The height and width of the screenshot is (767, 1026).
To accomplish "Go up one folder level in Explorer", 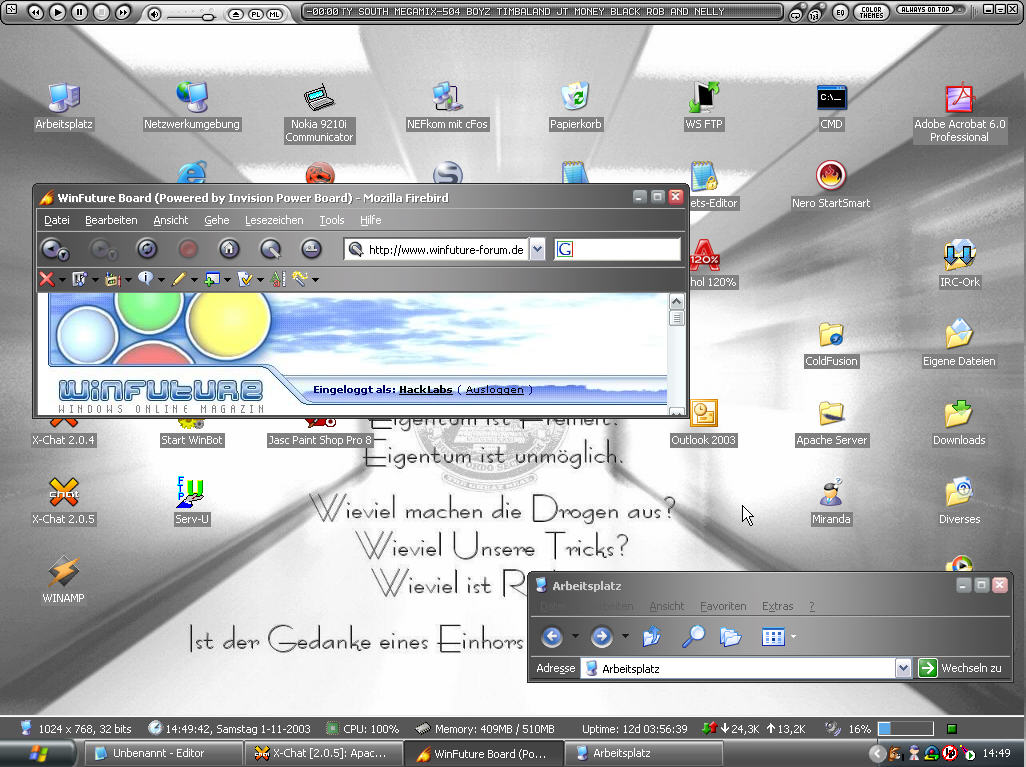I will point(652,636).
